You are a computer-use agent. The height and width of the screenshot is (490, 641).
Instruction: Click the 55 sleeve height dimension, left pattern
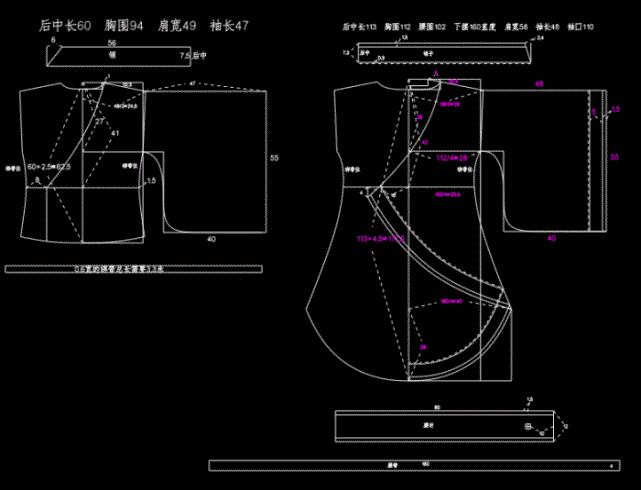[x=274, y=158]
